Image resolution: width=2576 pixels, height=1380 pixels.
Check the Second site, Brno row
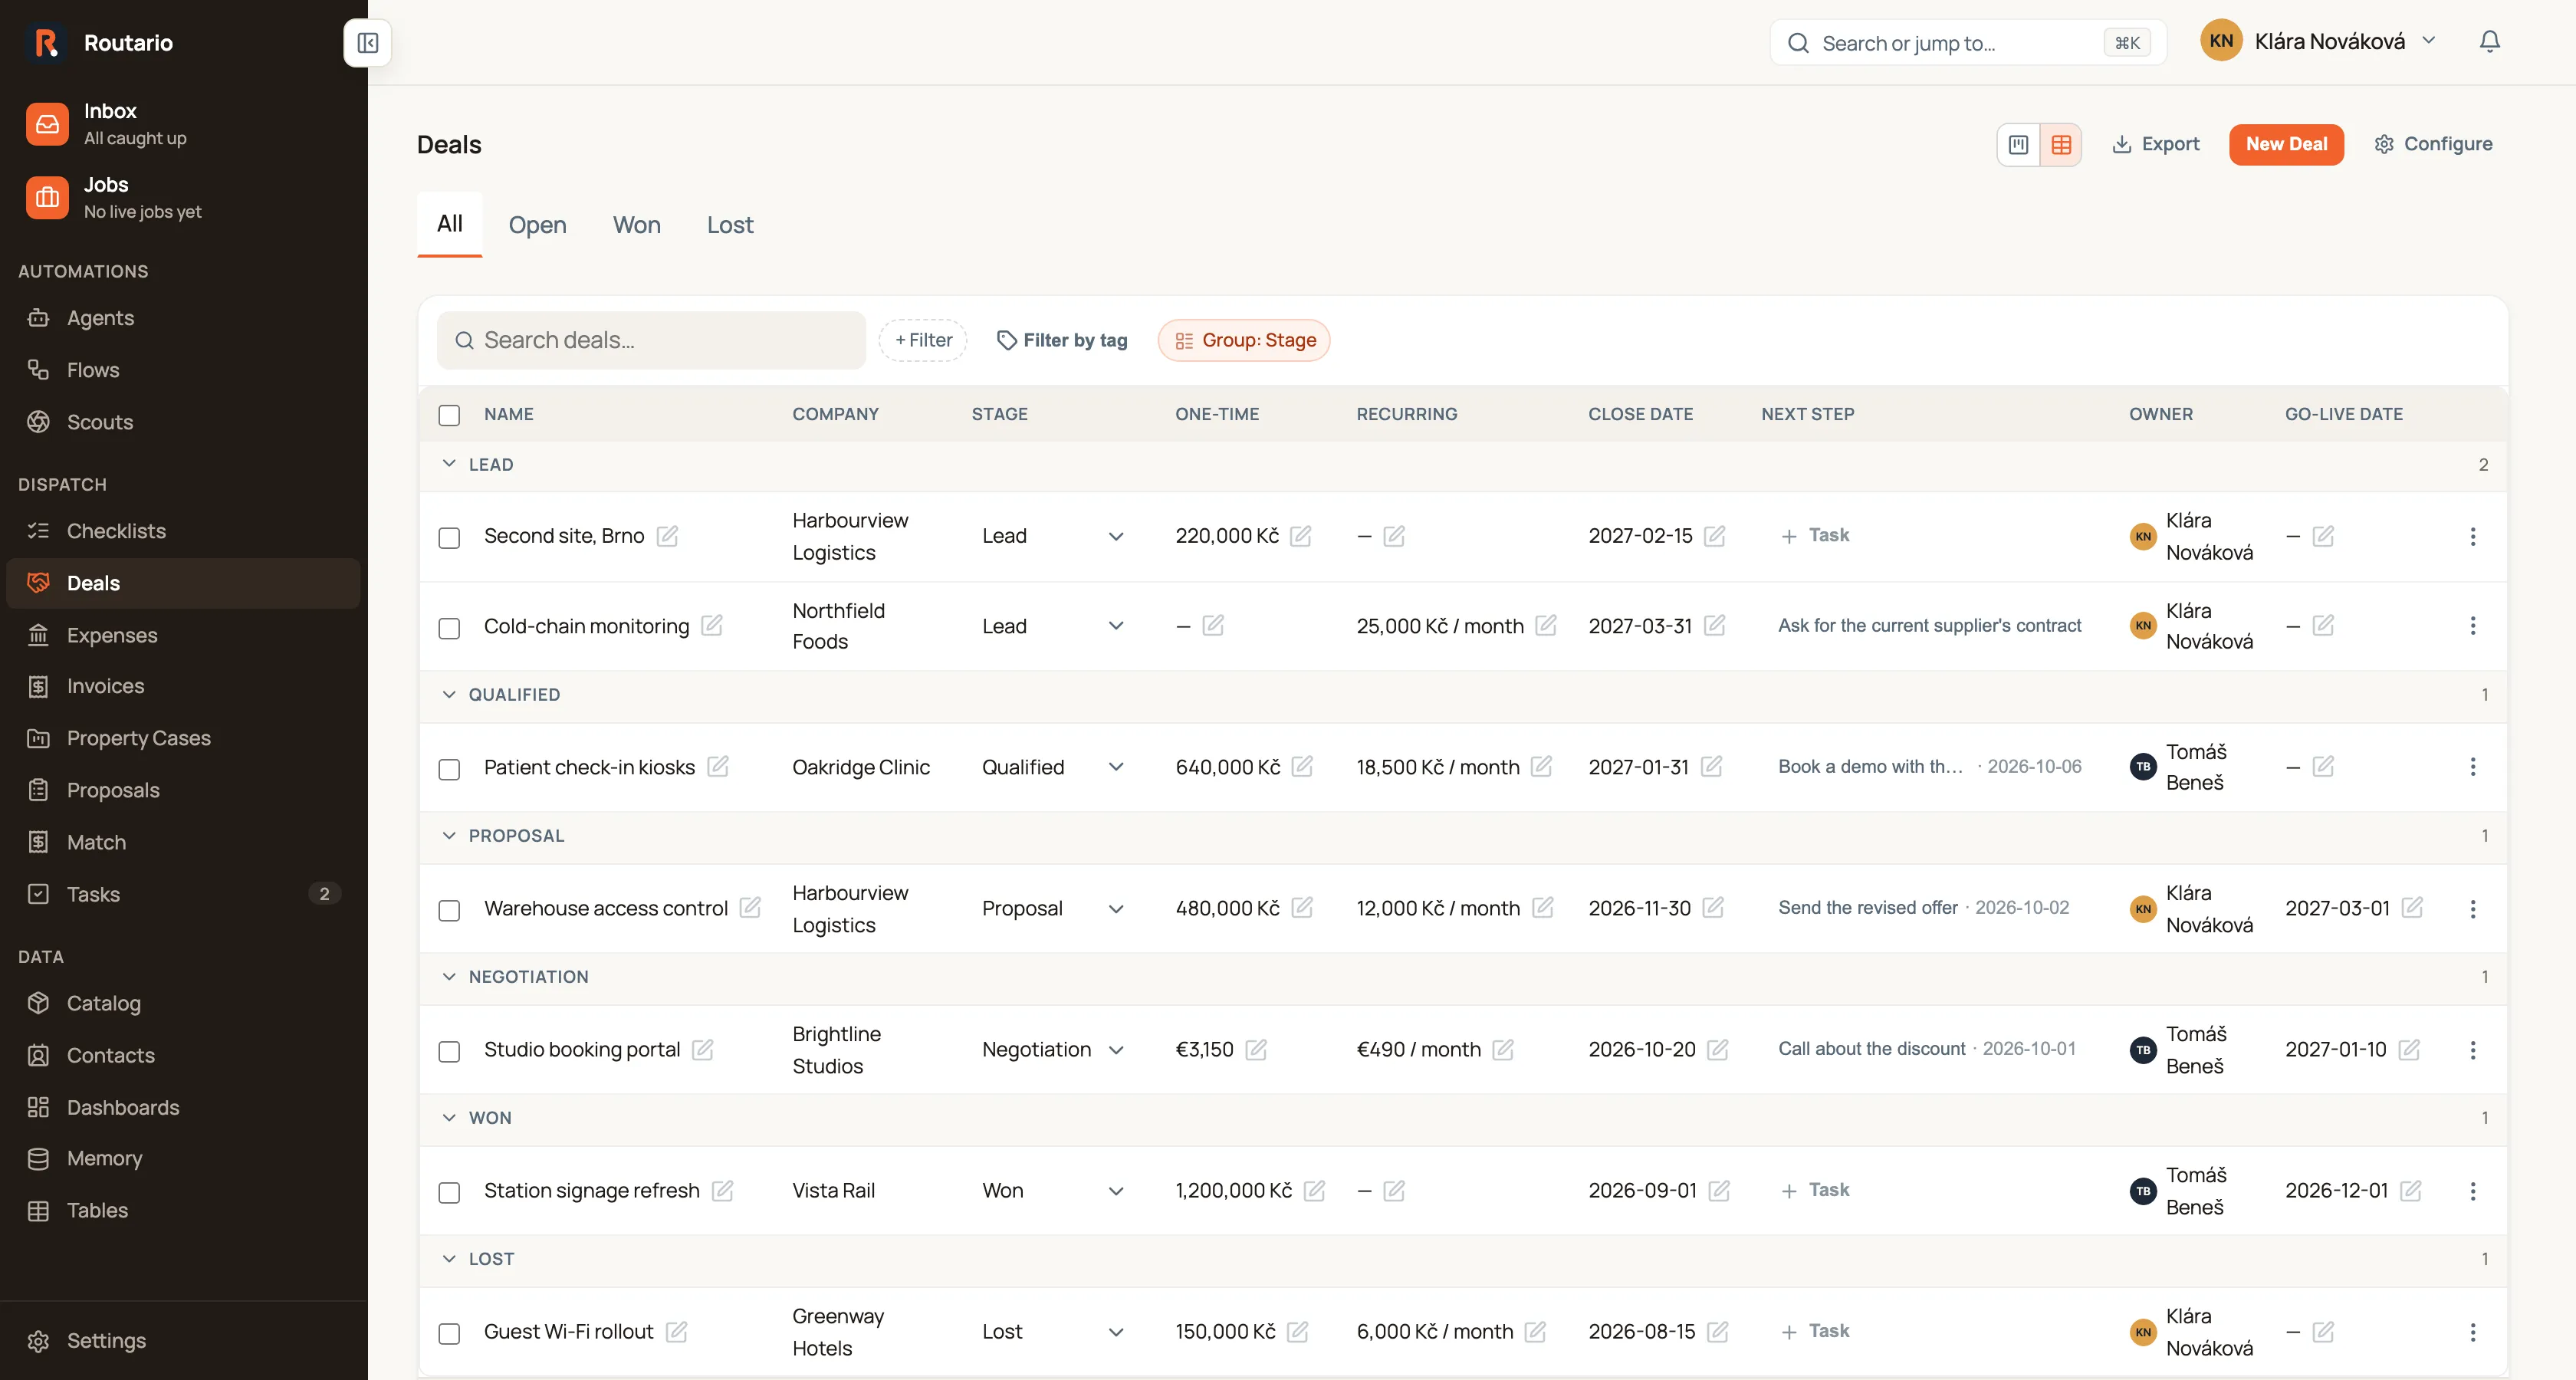(x=449, y=538)
